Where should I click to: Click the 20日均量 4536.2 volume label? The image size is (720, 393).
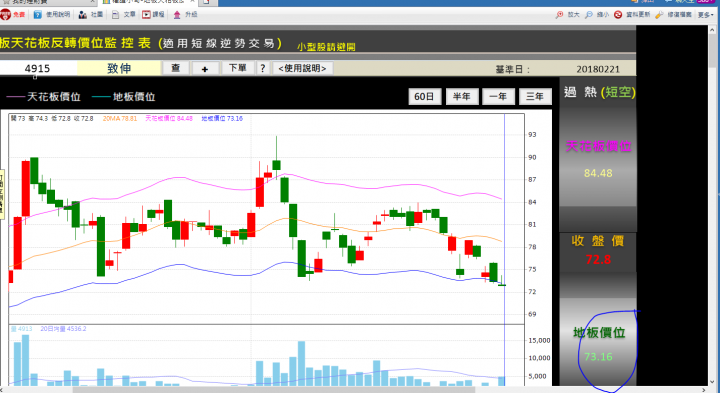63,329
